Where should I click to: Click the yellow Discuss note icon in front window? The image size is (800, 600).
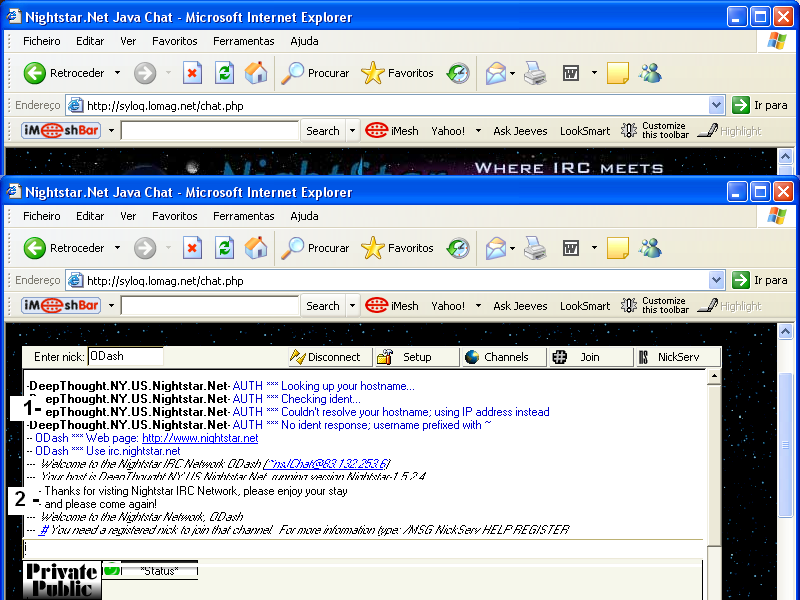click(617, 248)
